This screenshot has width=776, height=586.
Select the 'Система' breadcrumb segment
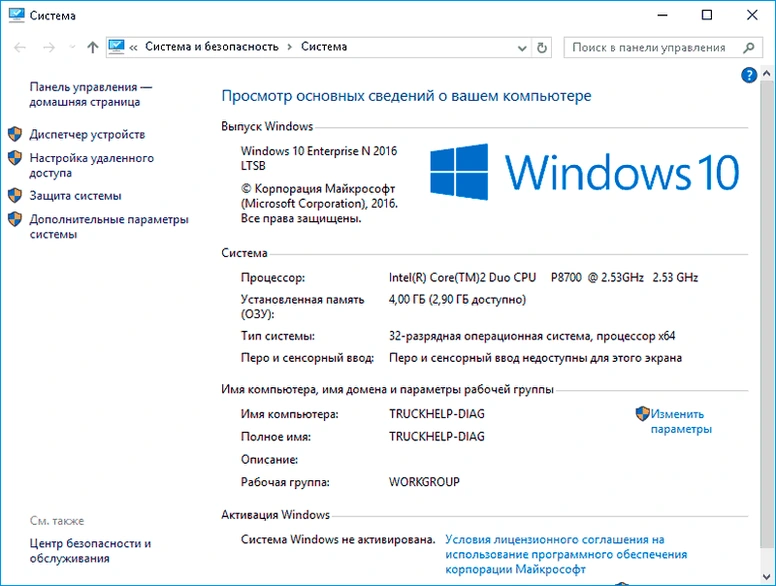tap(324, 47)
